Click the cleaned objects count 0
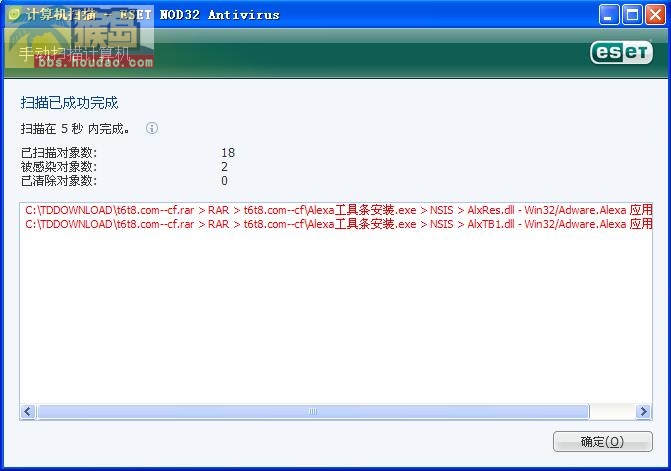The width and height of the screenshot is (671, 471). [x=225, y=181]
